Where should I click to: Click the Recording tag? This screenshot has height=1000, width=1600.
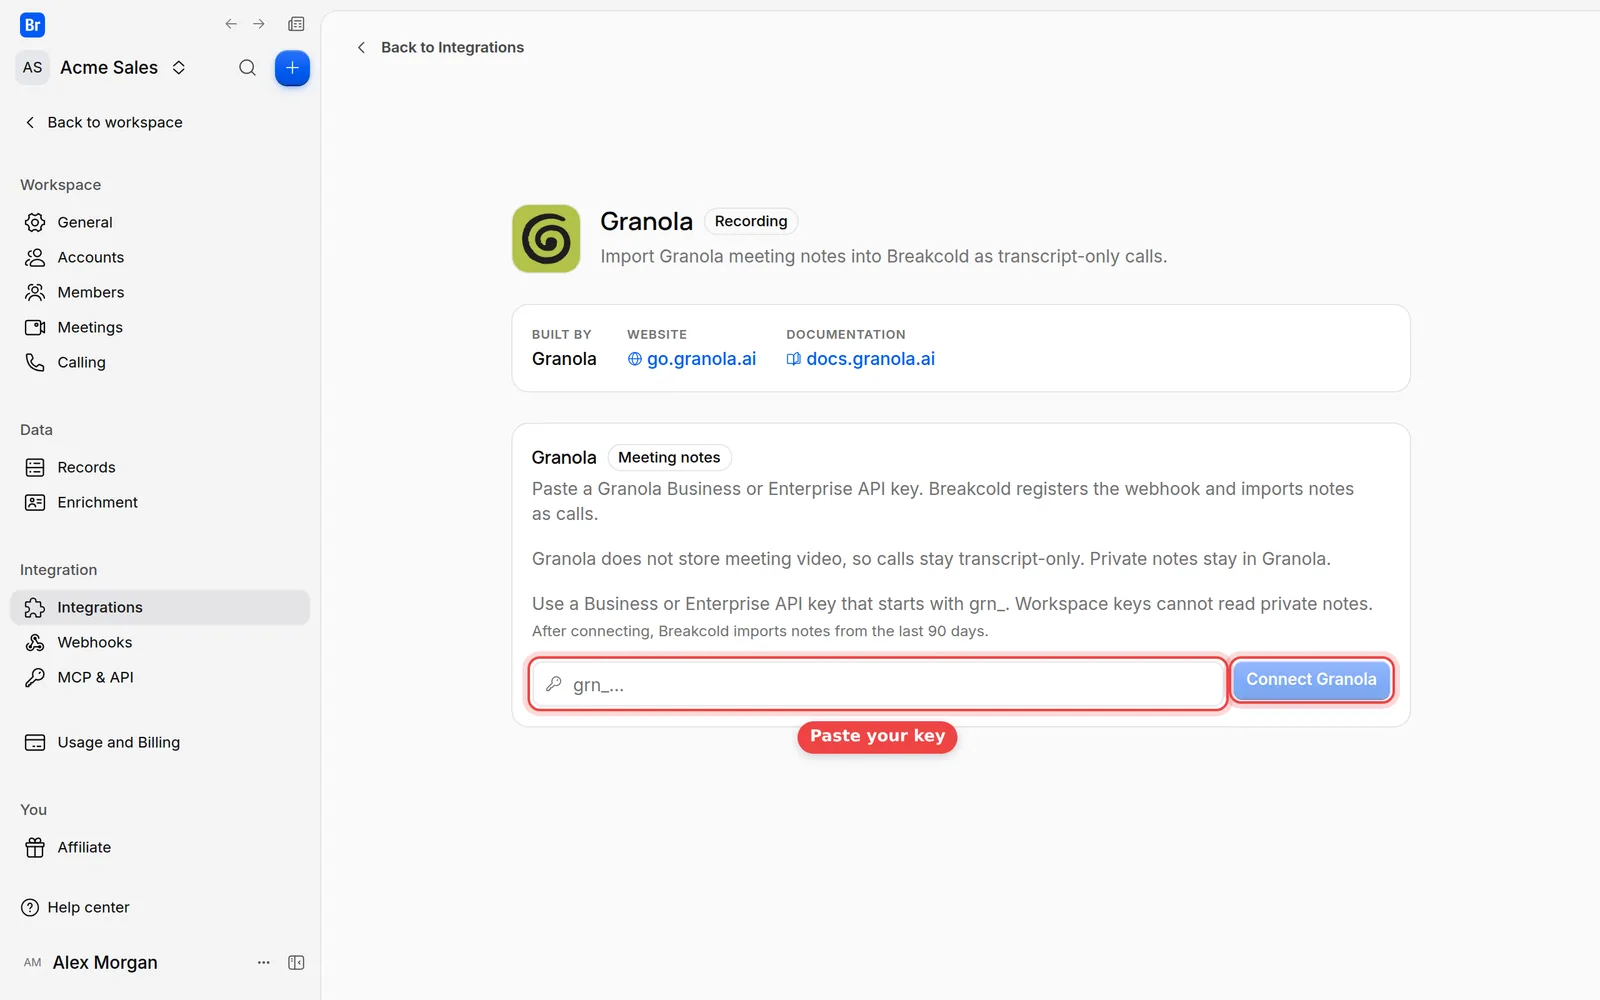[751, 221]
